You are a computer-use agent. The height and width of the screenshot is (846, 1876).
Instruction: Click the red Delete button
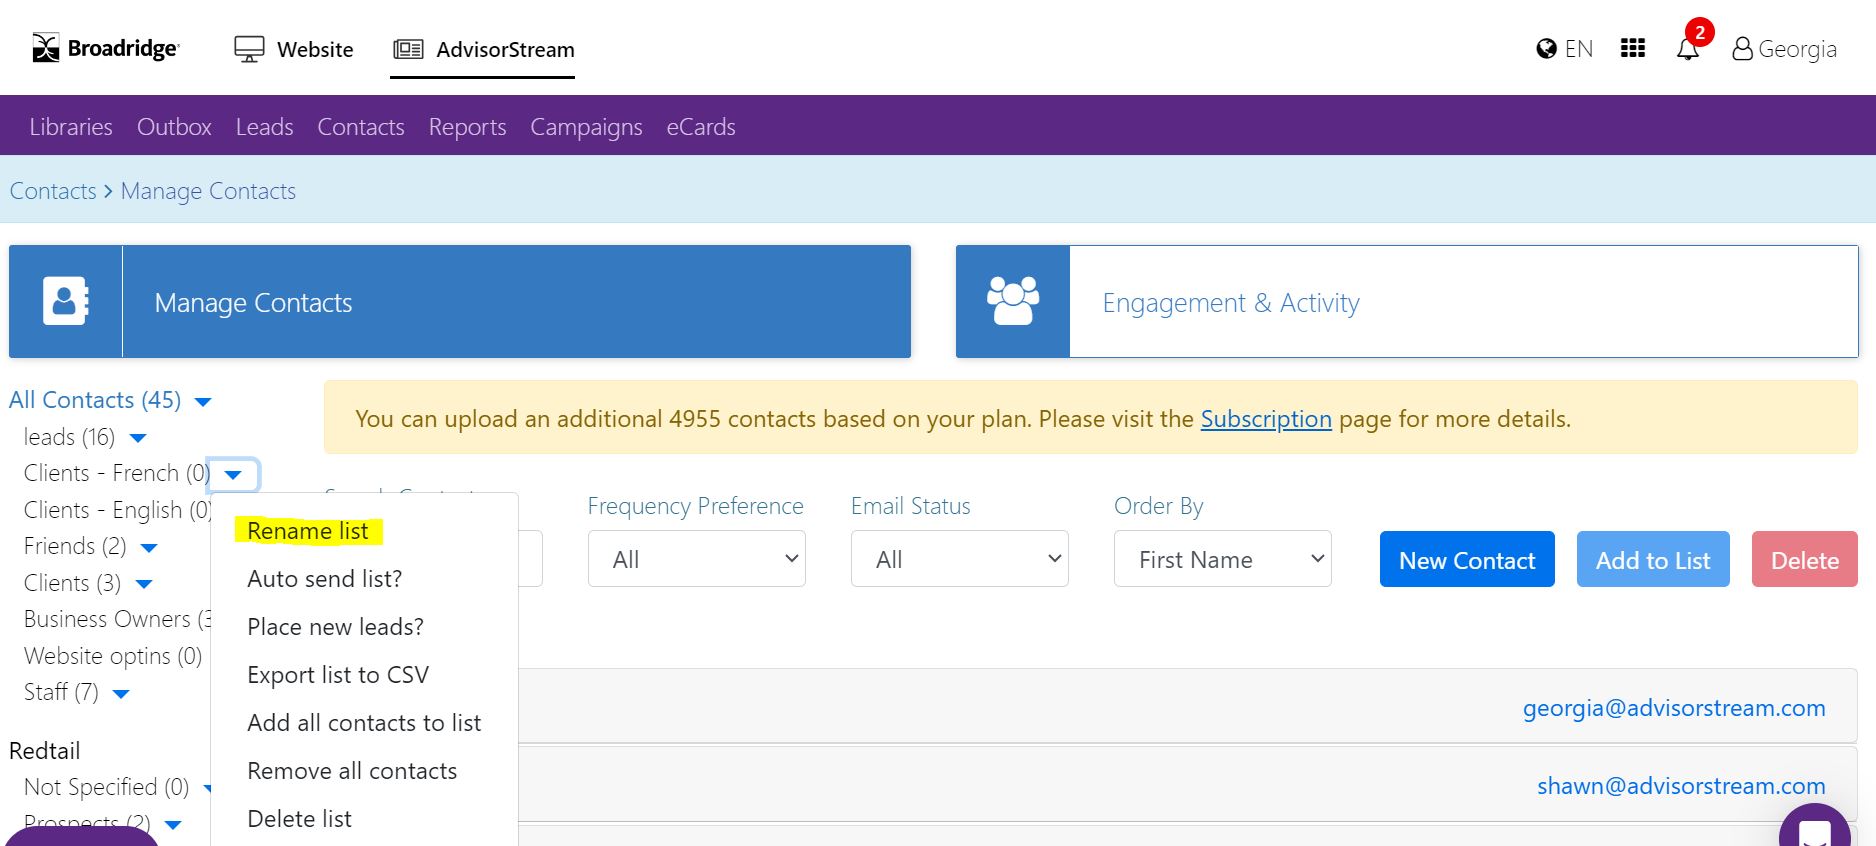1805,559
